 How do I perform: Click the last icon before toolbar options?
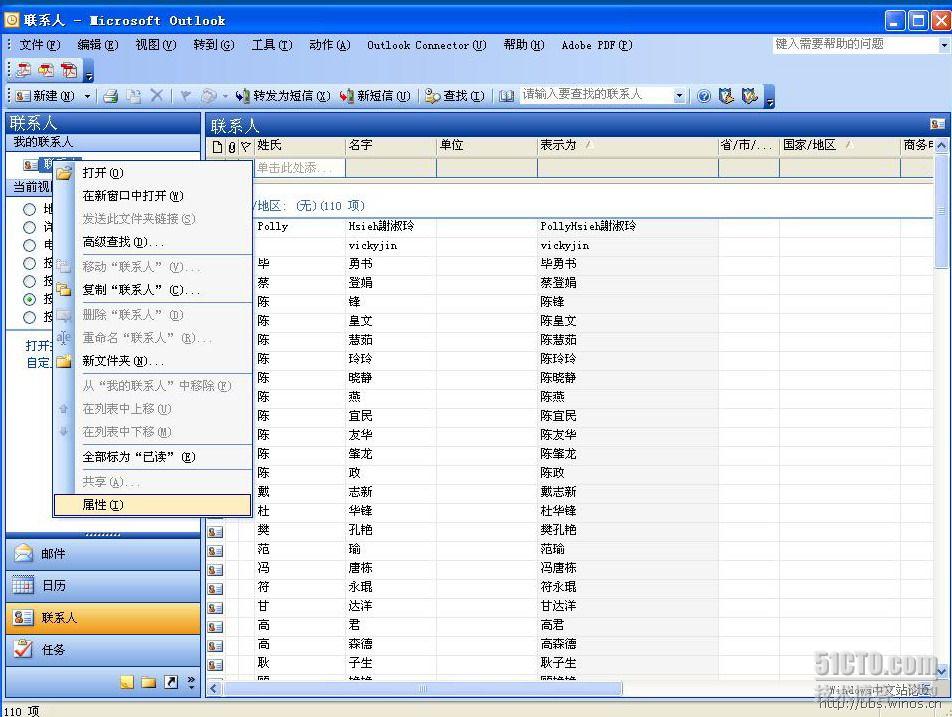pyautogui.click(x=750, y=96)
